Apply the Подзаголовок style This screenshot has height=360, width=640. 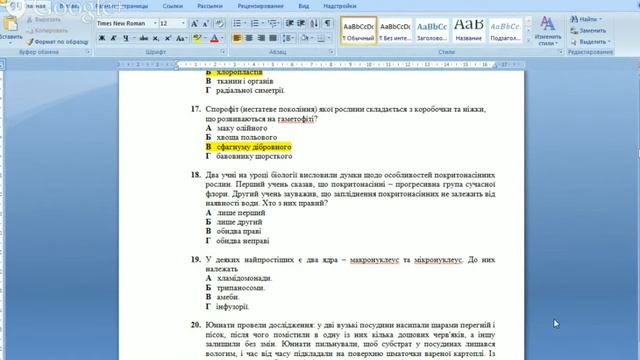(505, 30)
